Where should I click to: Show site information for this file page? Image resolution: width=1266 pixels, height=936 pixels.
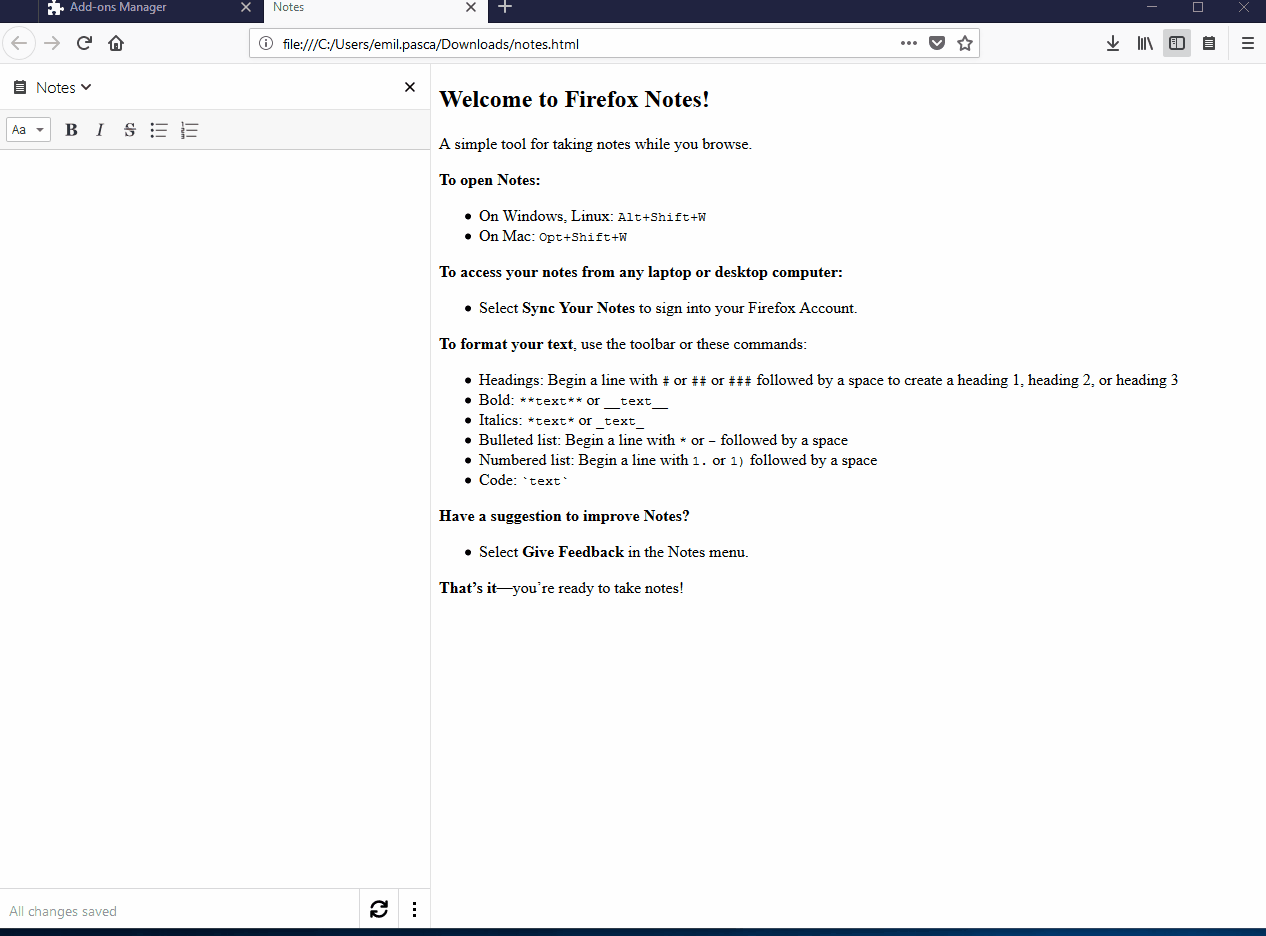pyautogui.click(x=265, y=43)
